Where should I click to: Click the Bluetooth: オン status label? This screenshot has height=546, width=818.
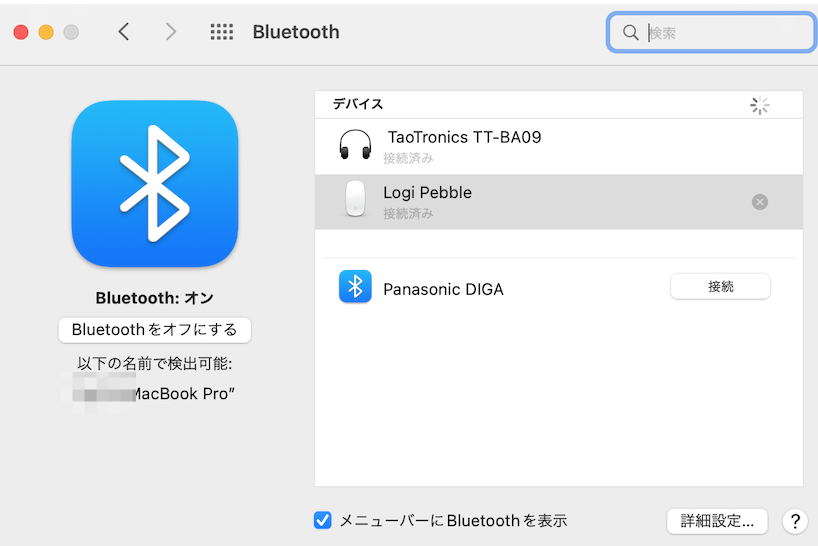(154, 298)
